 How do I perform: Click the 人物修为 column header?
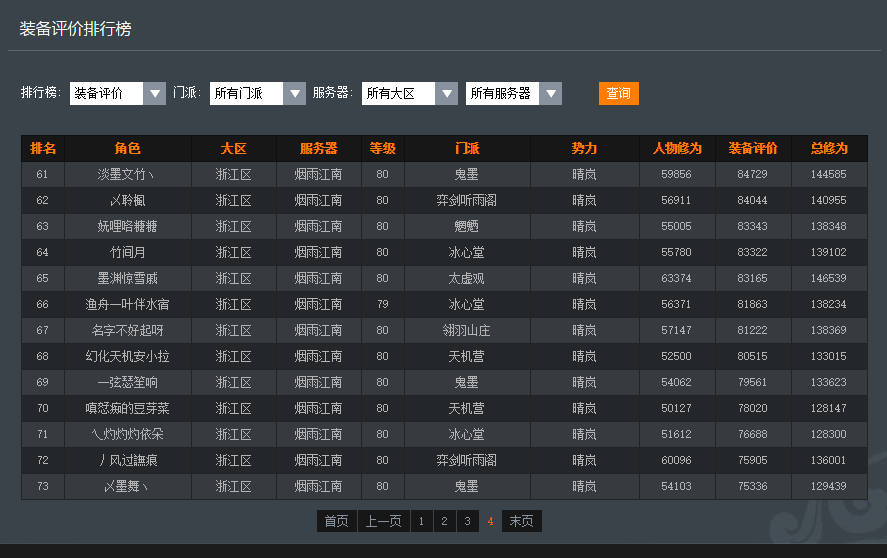676,148
